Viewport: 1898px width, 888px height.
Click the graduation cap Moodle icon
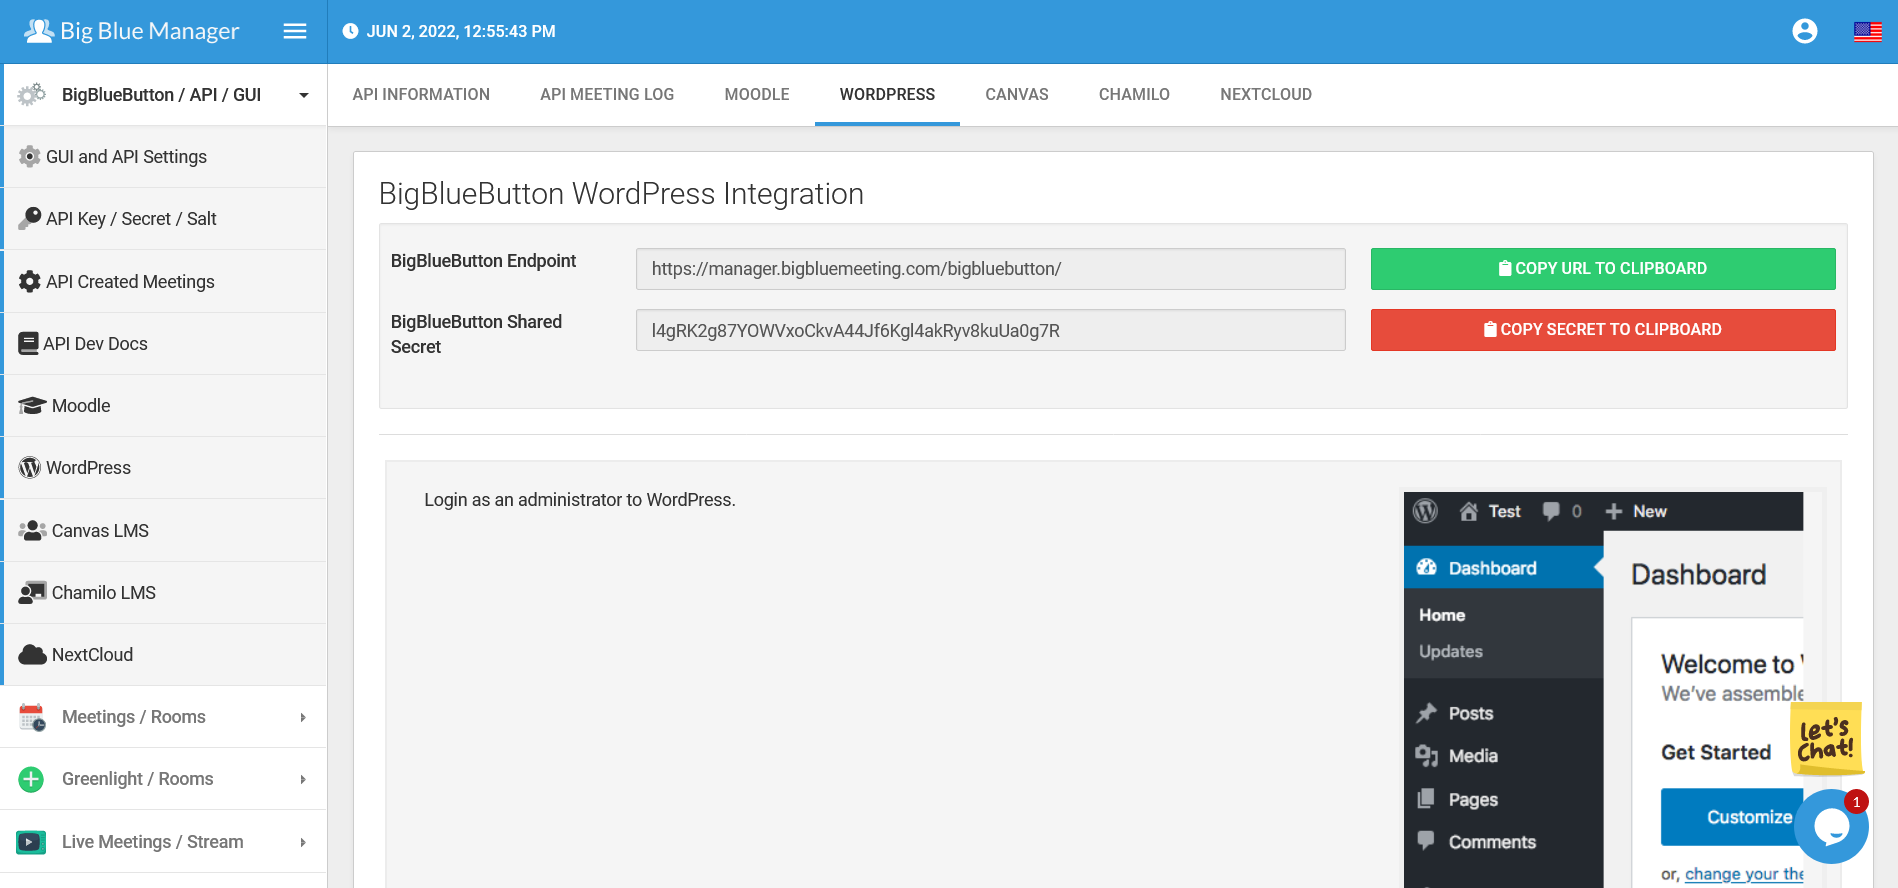click(32, 405)
